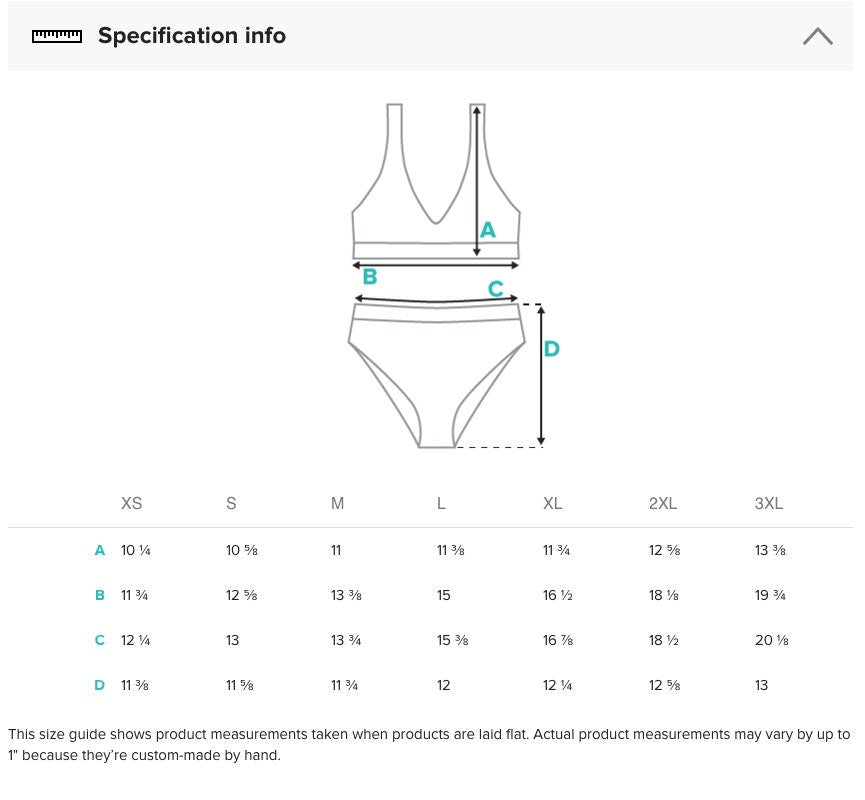865x800 pixels.
Task: Click the teal D label beside the bottoms
Action: coord(552,349)
